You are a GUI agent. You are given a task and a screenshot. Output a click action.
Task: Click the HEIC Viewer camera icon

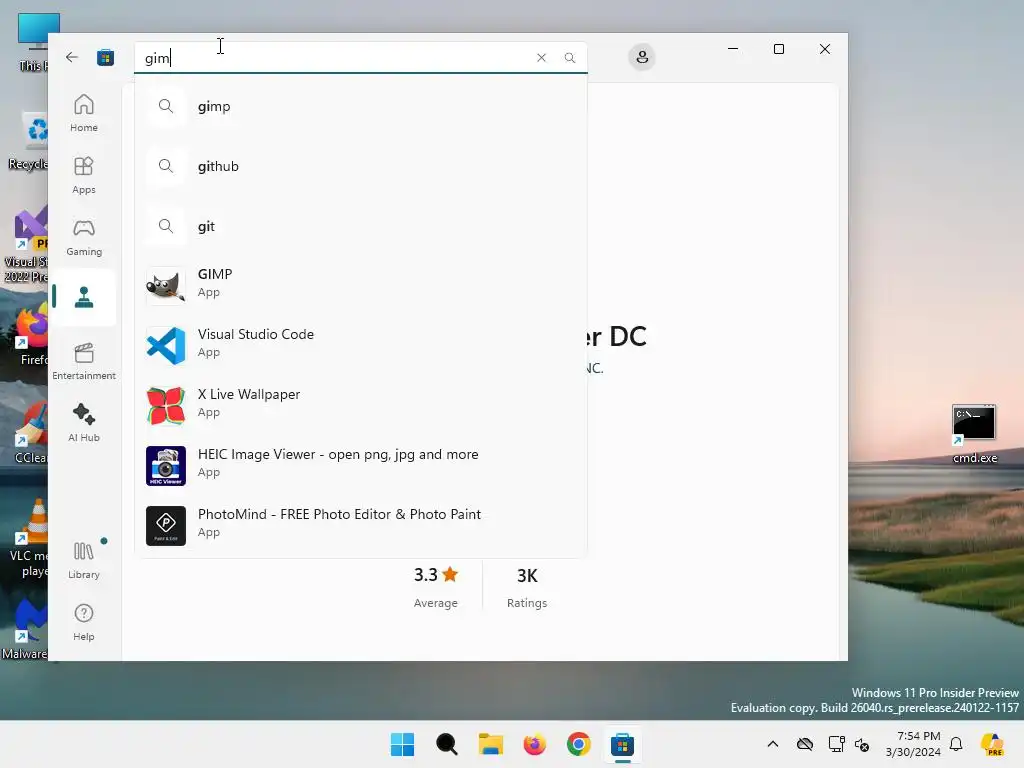pyautogui.click(x=165, y=466)
